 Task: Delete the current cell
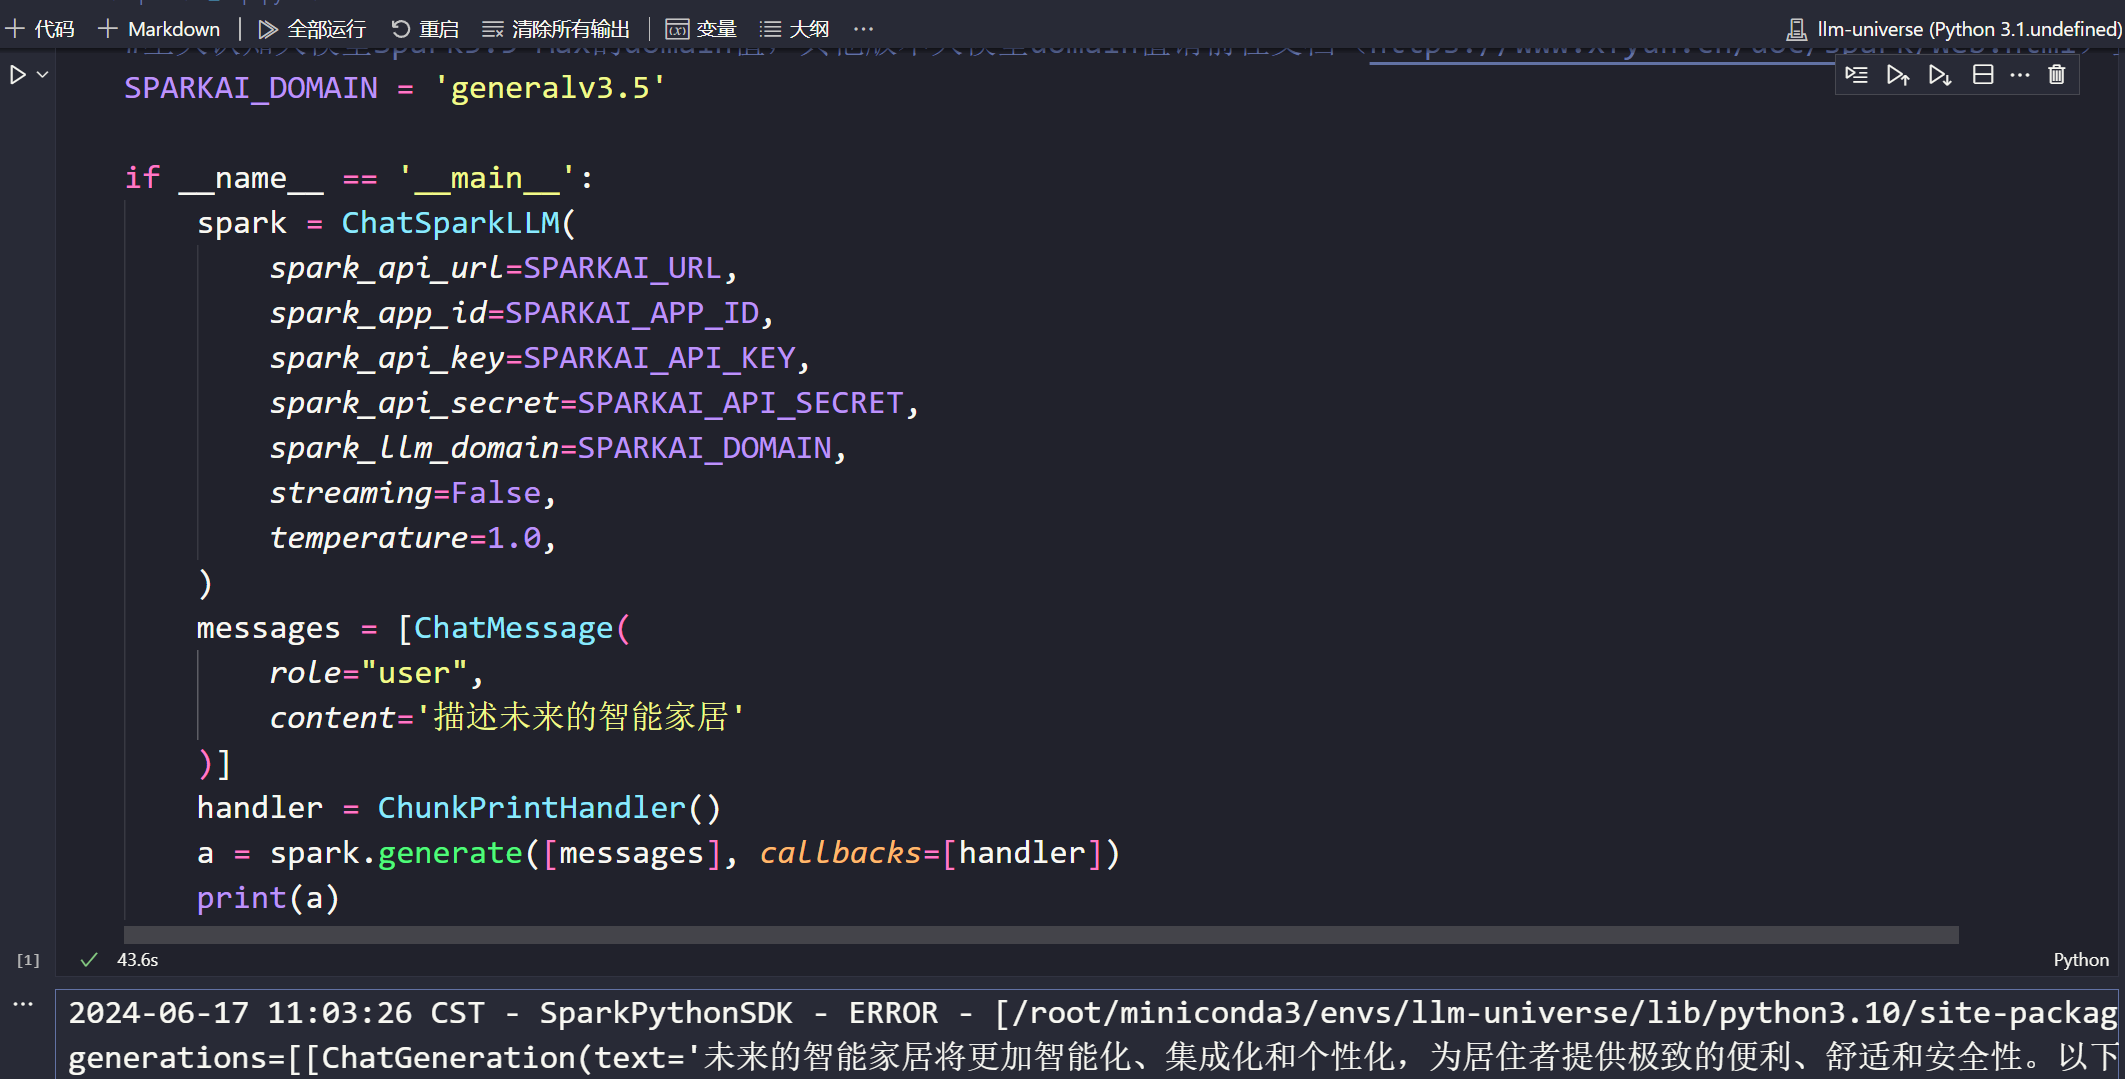coord(2057,75)
